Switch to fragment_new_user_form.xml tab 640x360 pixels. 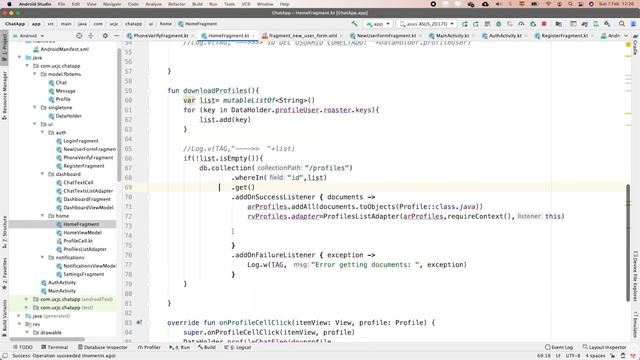pos(302,36)
